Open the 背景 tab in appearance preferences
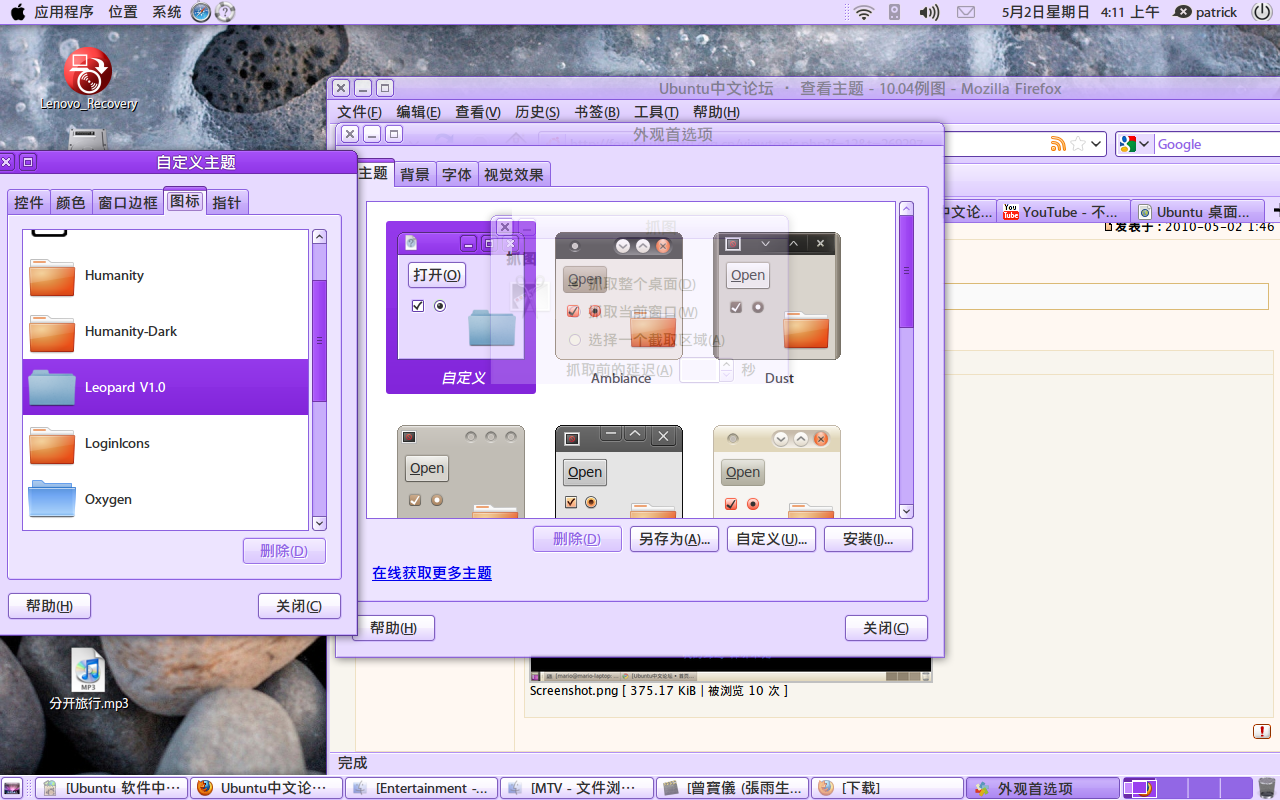This screenshot has width=1280, height=800. pos(415,174)
